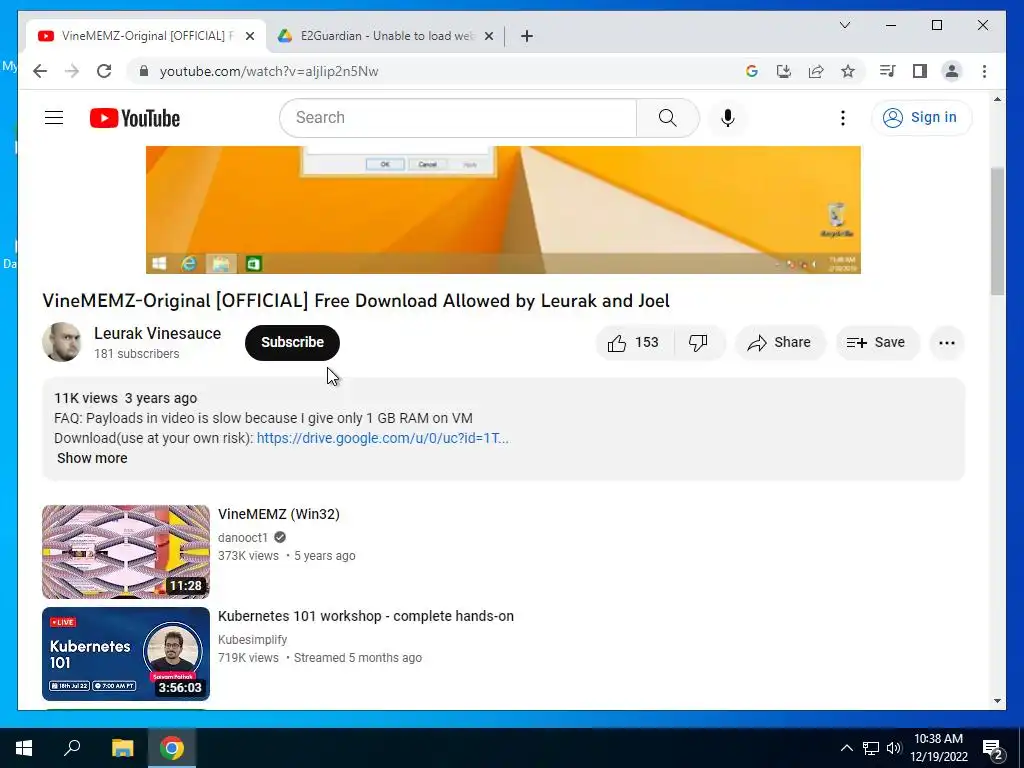
Task: Expand description with Show more
Action: (92, 458)
